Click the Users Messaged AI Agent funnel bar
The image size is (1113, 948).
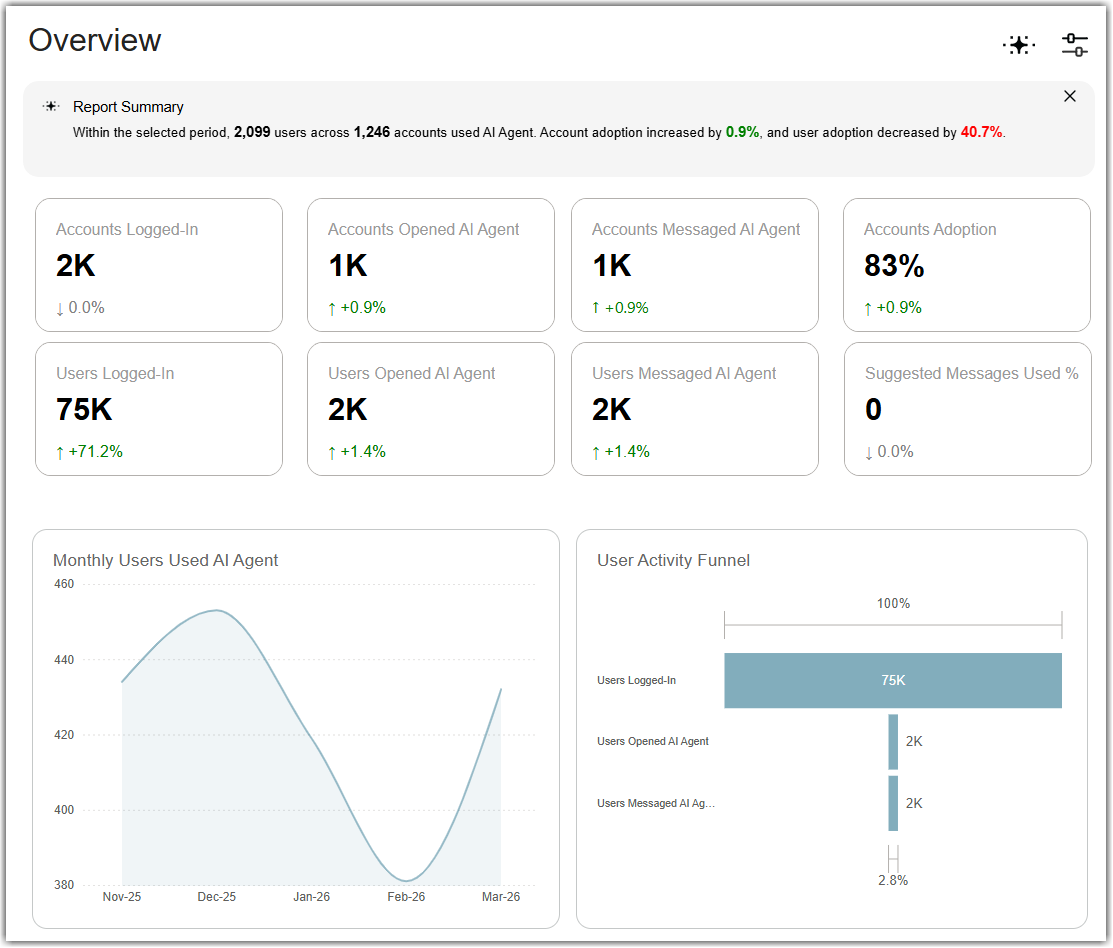(x=893, y=803)
